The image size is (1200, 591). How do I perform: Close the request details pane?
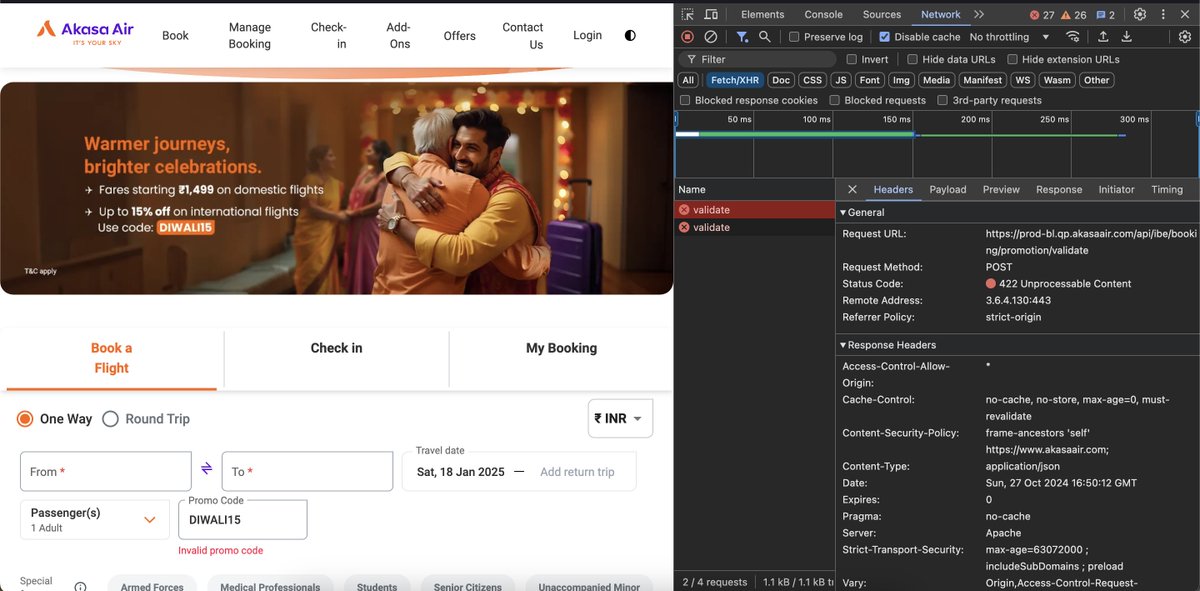click(x=852, y=189)
